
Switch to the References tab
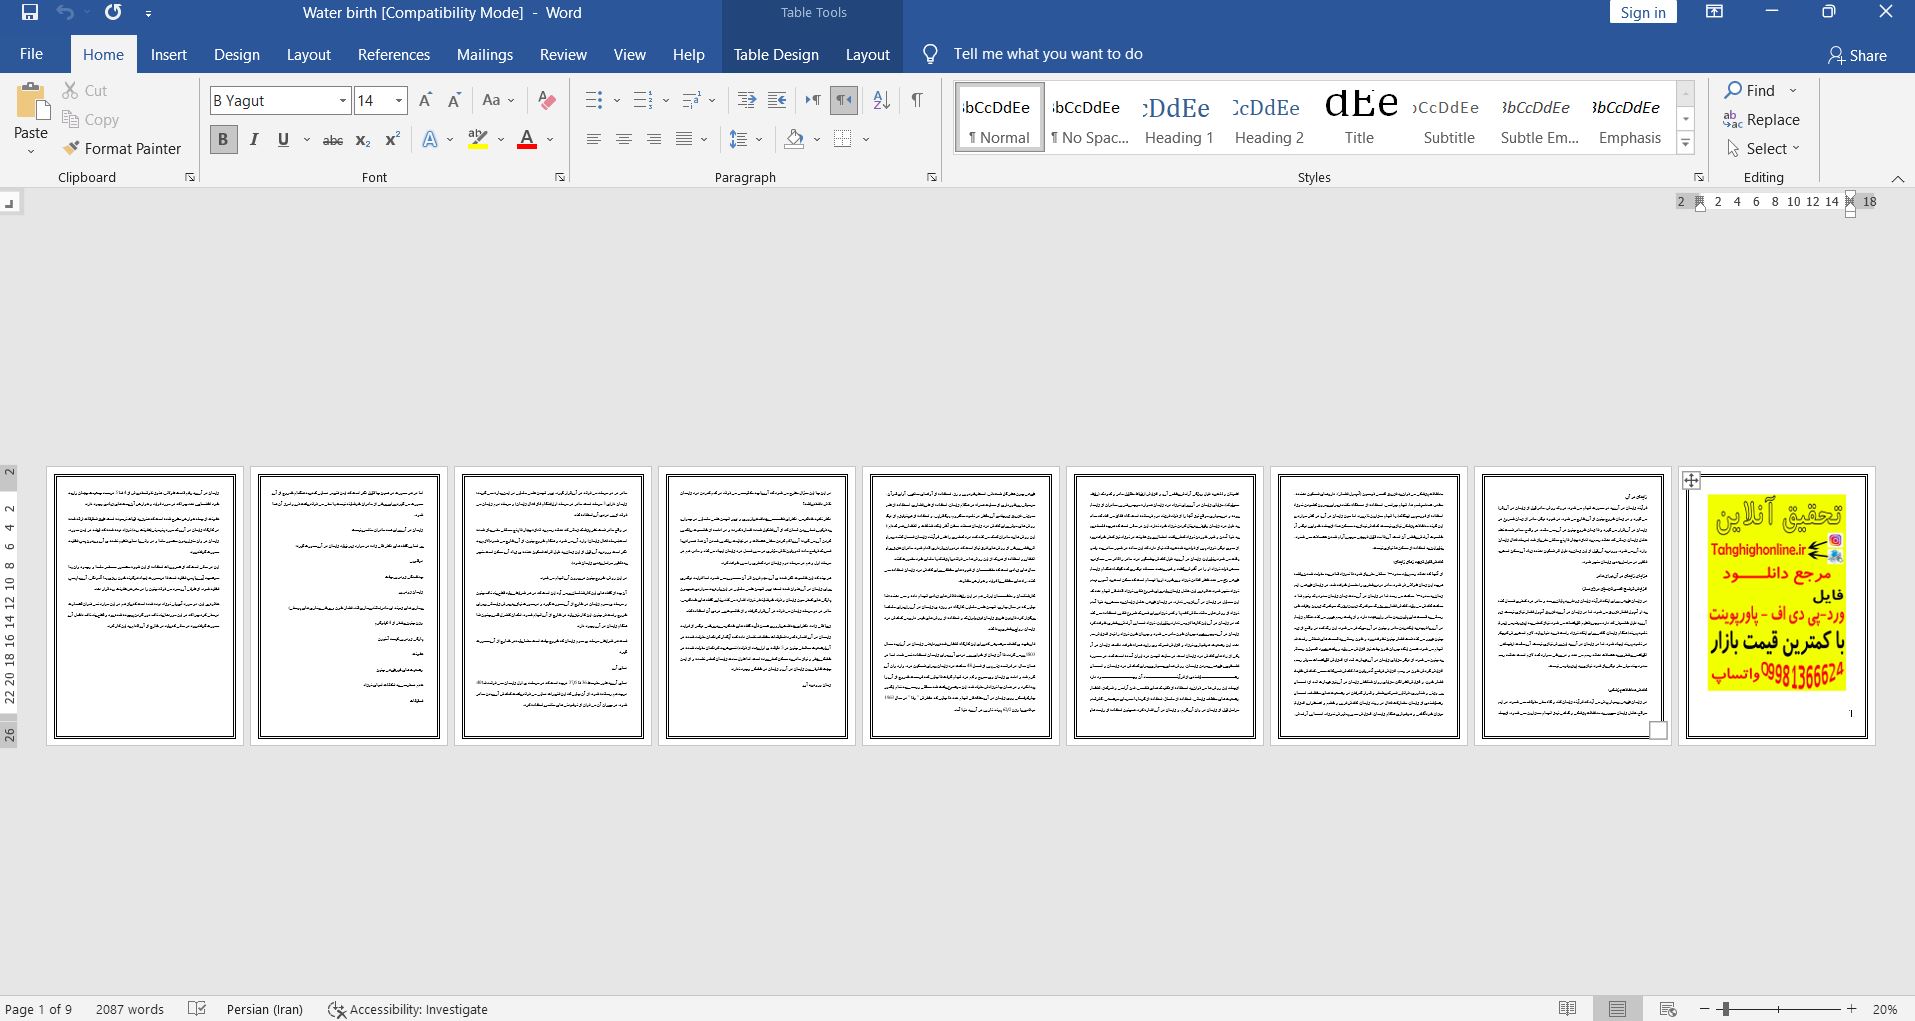click(394, 54)
